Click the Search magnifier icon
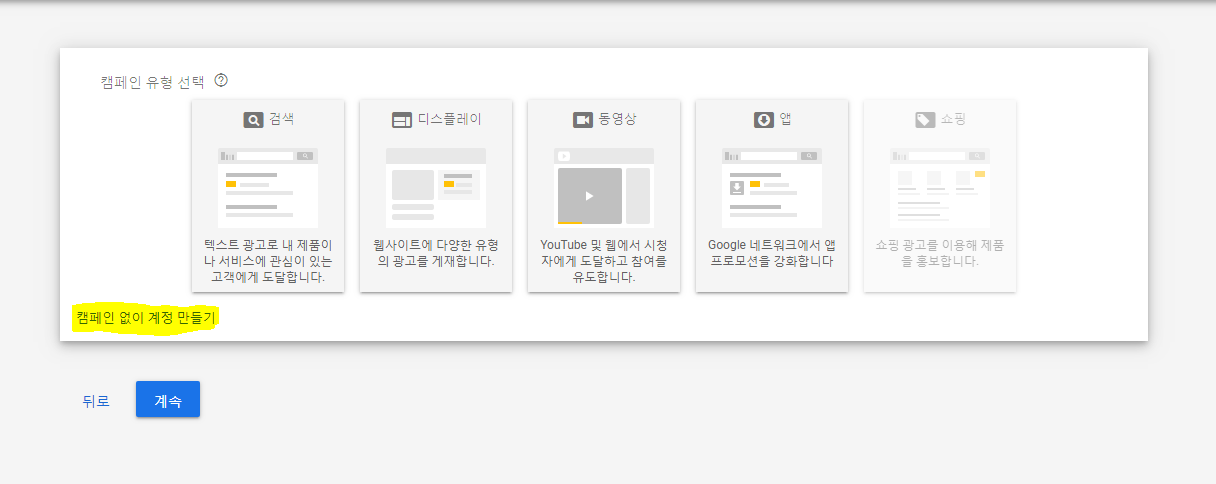Screen dimensions: 1216x484 (x=253, y=120)
